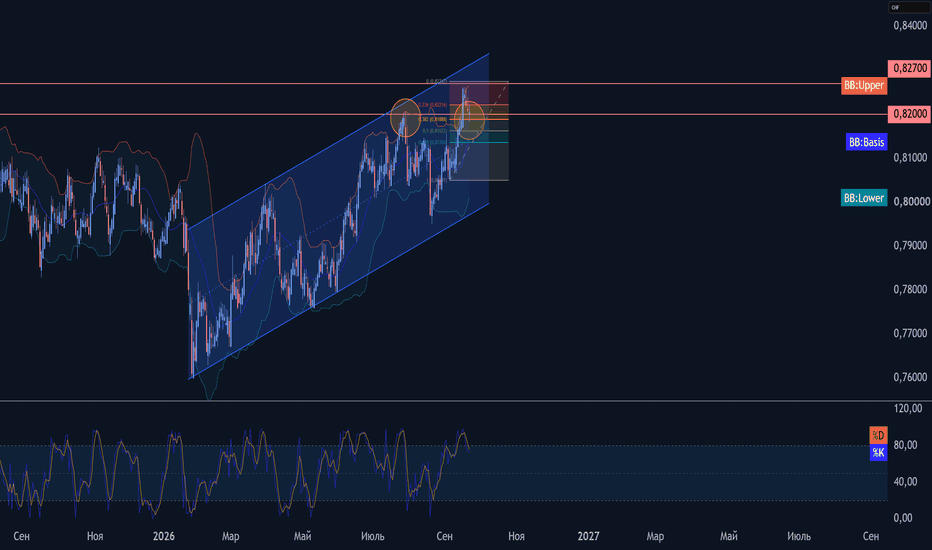
Task: Click the 0,82700 price line label
Action: (909, 68)
